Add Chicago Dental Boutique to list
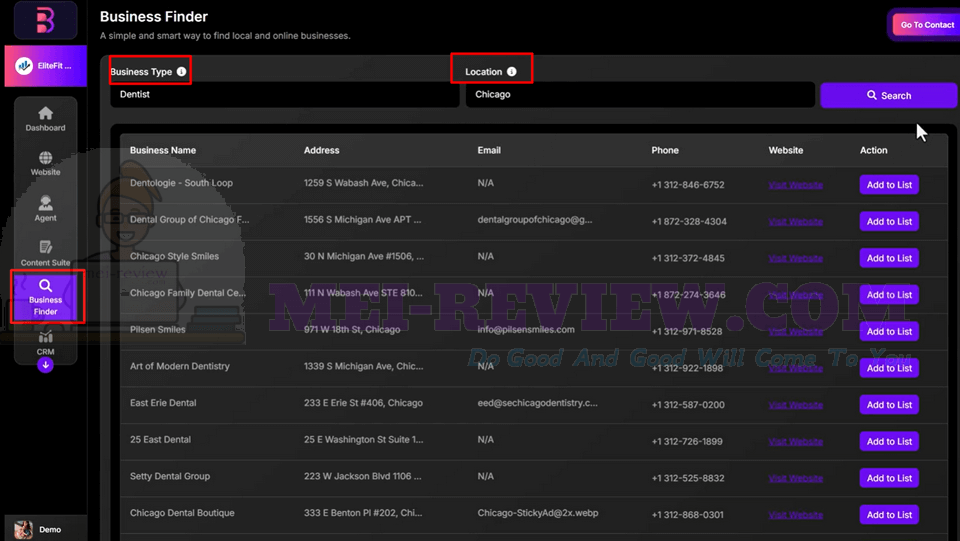Screen dimensions: 960x541 (x=889, y=515)
